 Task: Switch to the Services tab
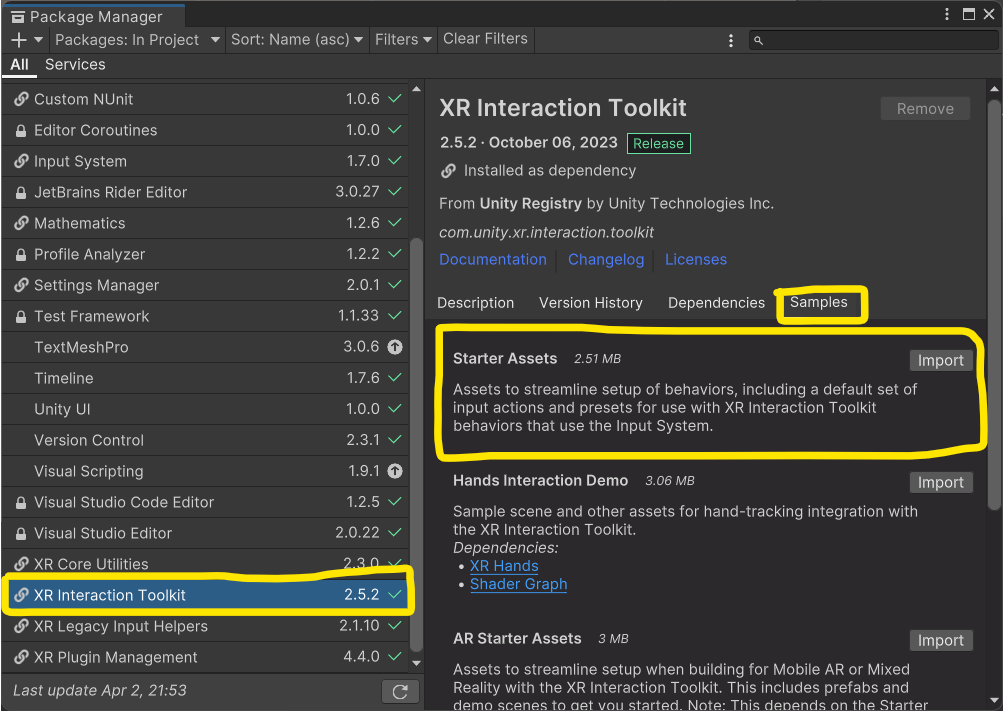pos(75,65)
